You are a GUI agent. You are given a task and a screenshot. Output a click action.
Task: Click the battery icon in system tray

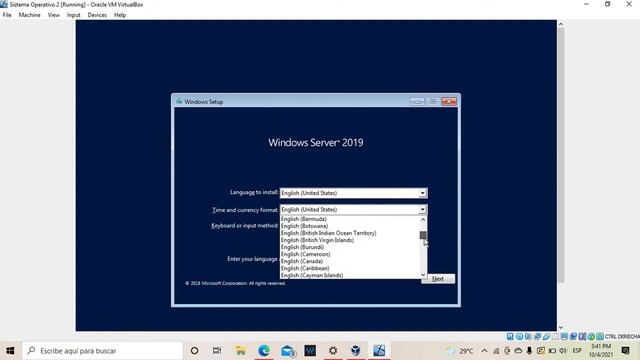coord(552,351)
